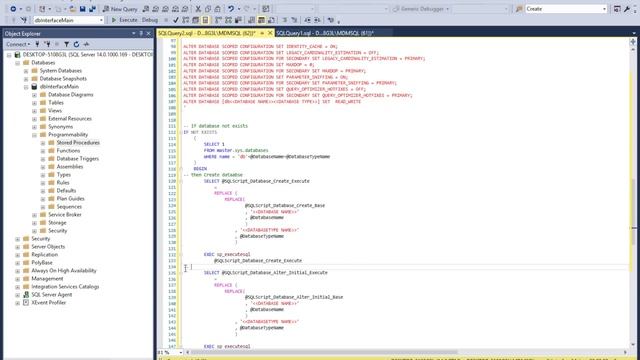Viewport: 640px width, 360px height.
Task: Toggle Include Actual Execution Plan
Action: point(218,20)
